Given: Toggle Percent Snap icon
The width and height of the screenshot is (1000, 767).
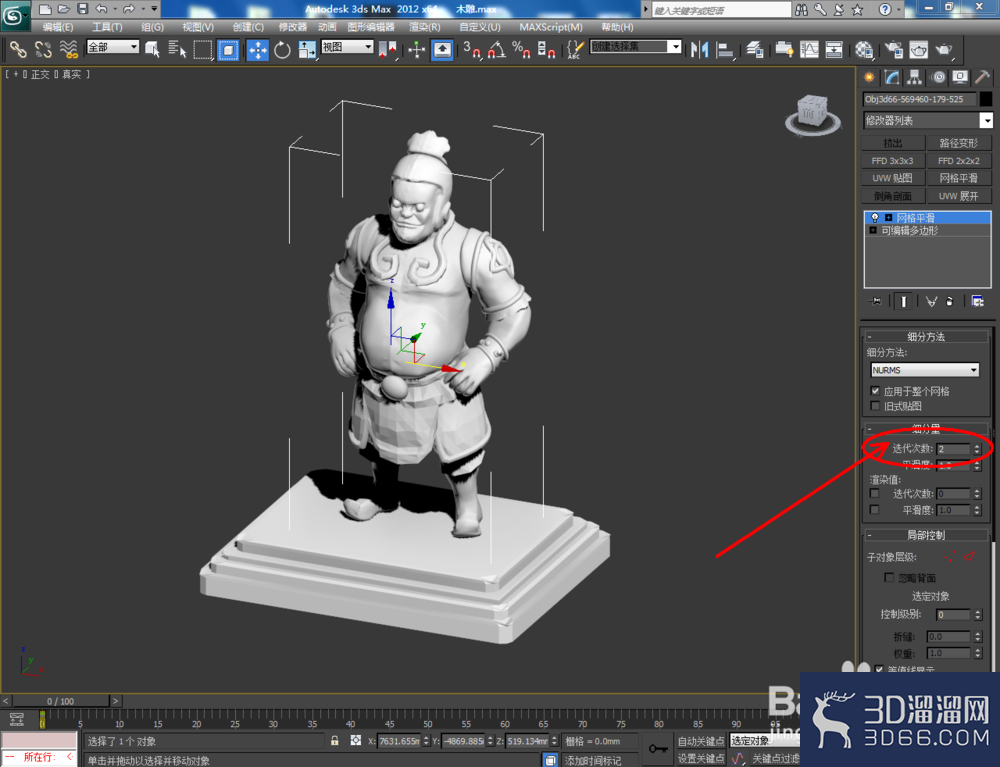Looking at the screenshot, I should tap(521, 49).
